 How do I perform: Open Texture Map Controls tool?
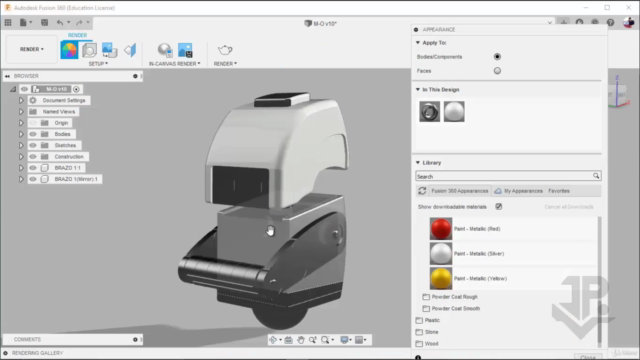click(130, 50)
